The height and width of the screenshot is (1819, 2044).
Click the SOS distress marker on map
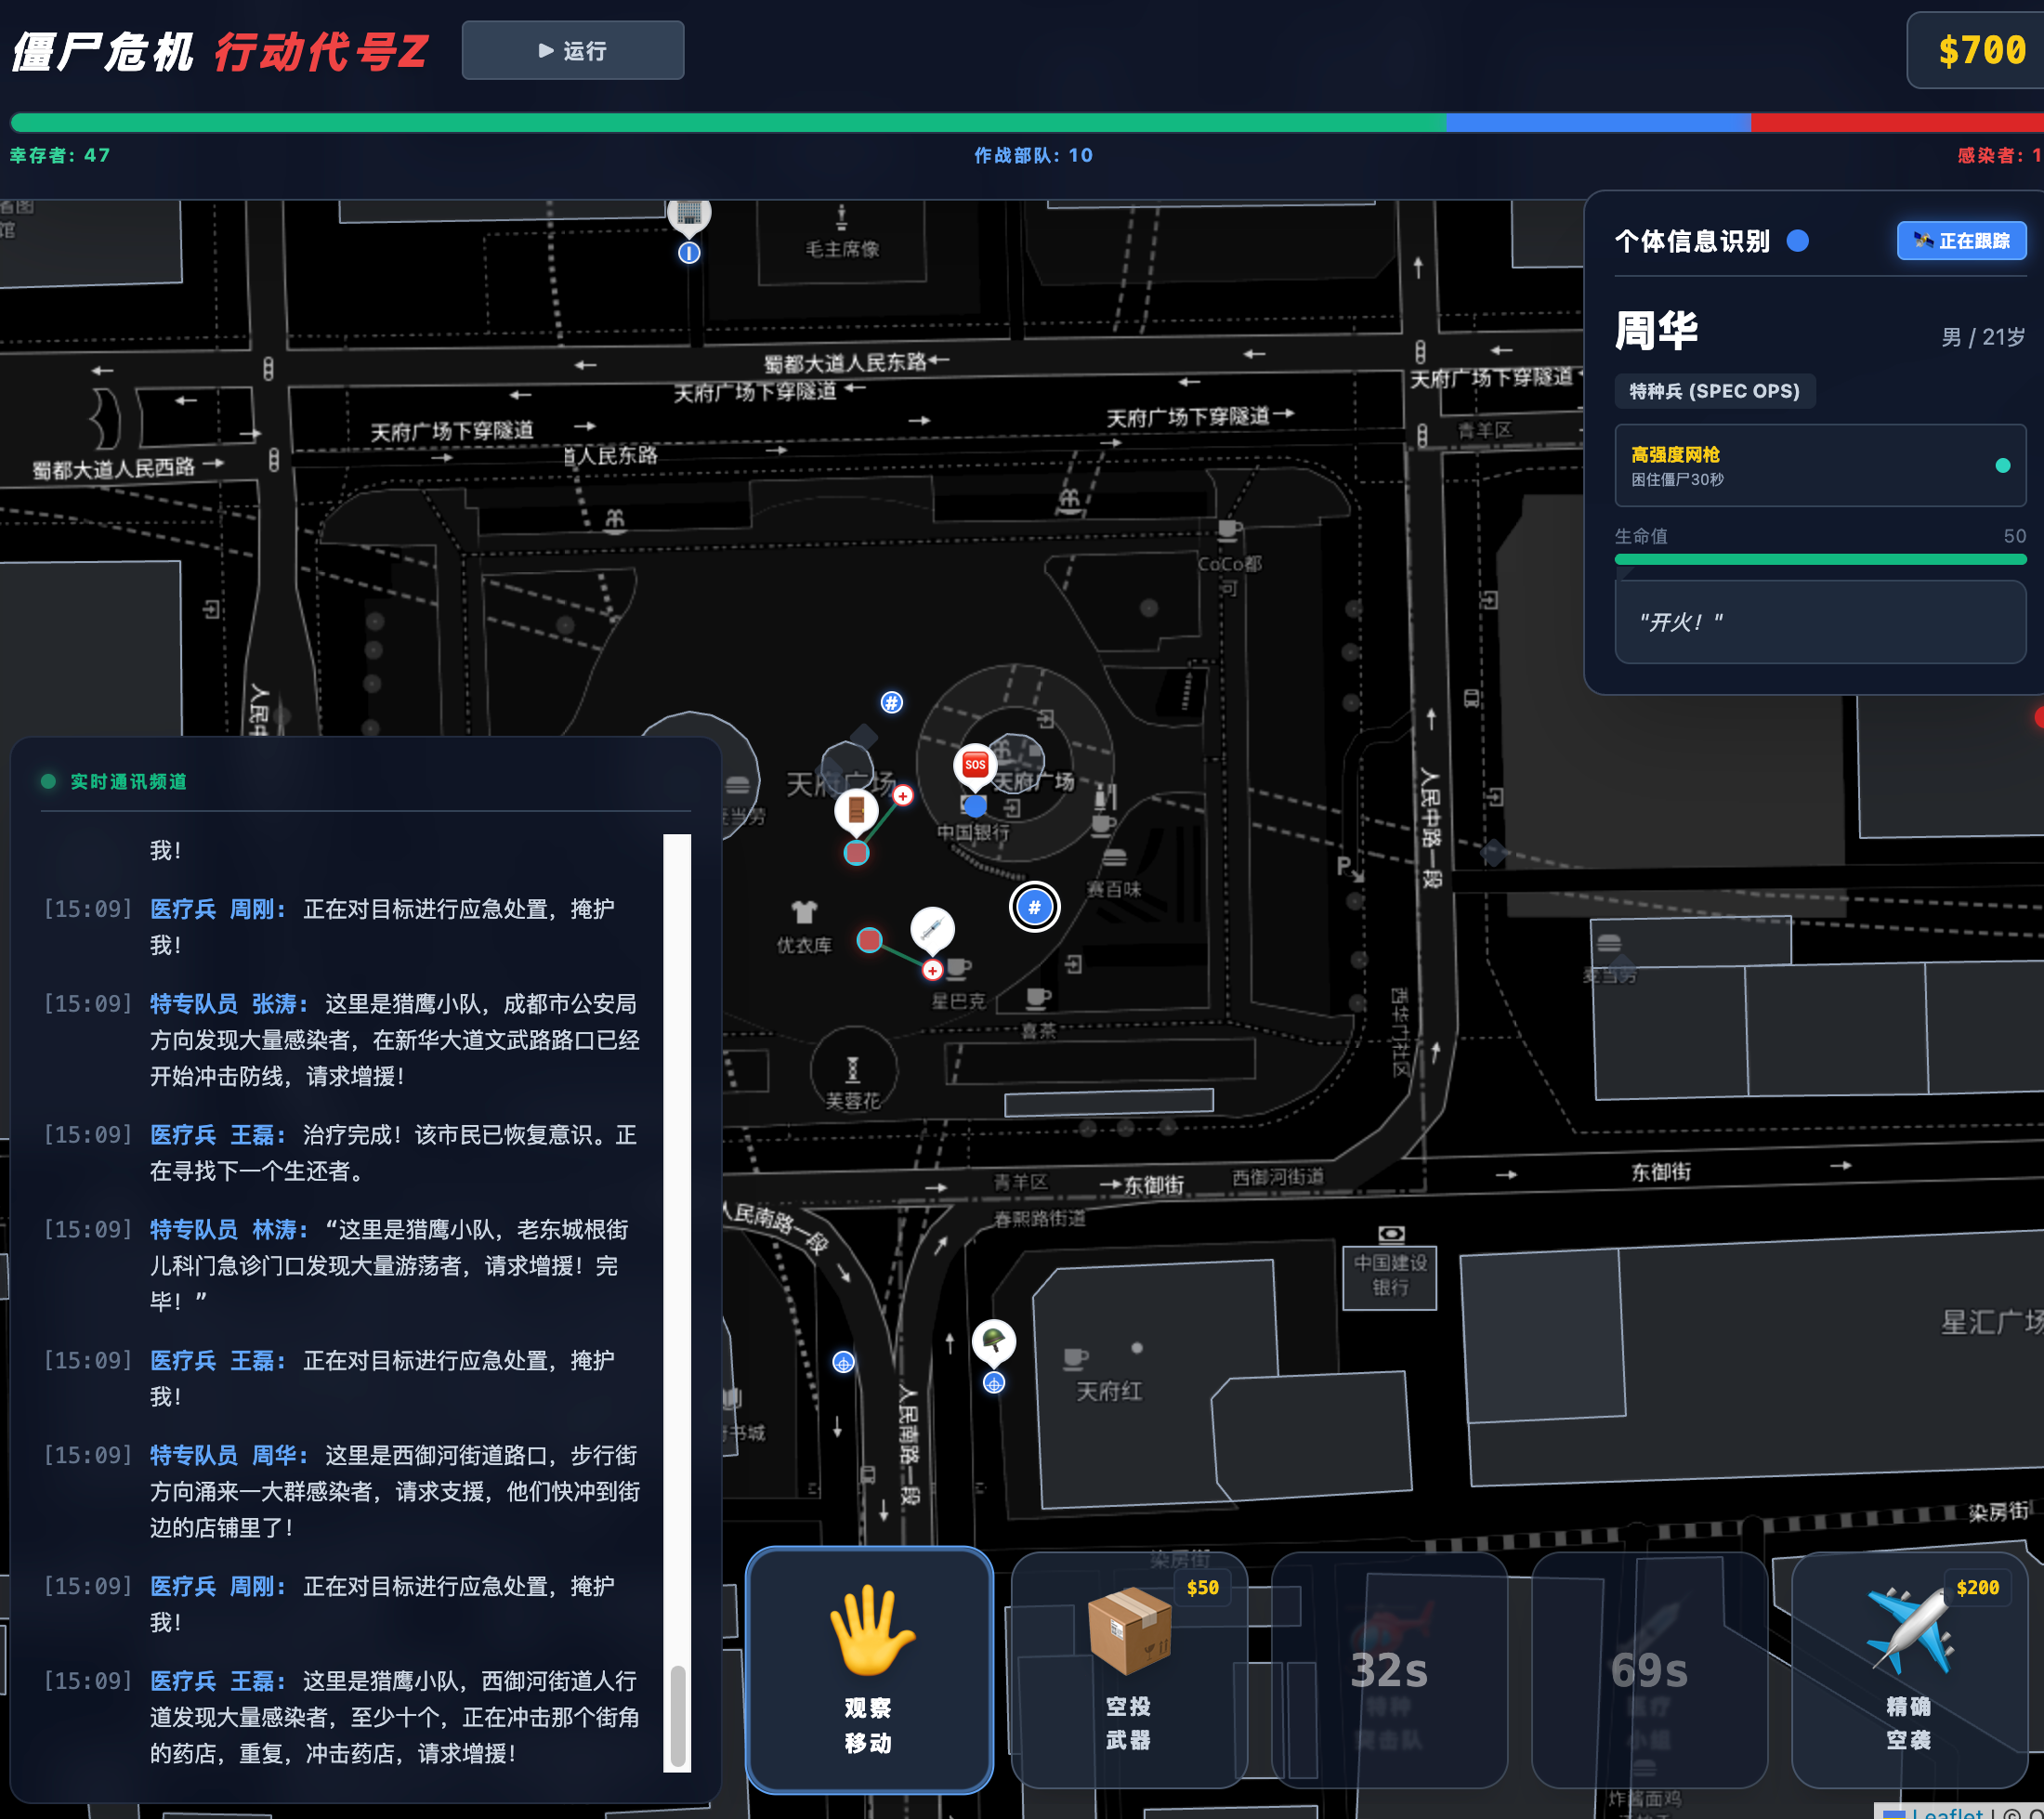tap(974, 765)
